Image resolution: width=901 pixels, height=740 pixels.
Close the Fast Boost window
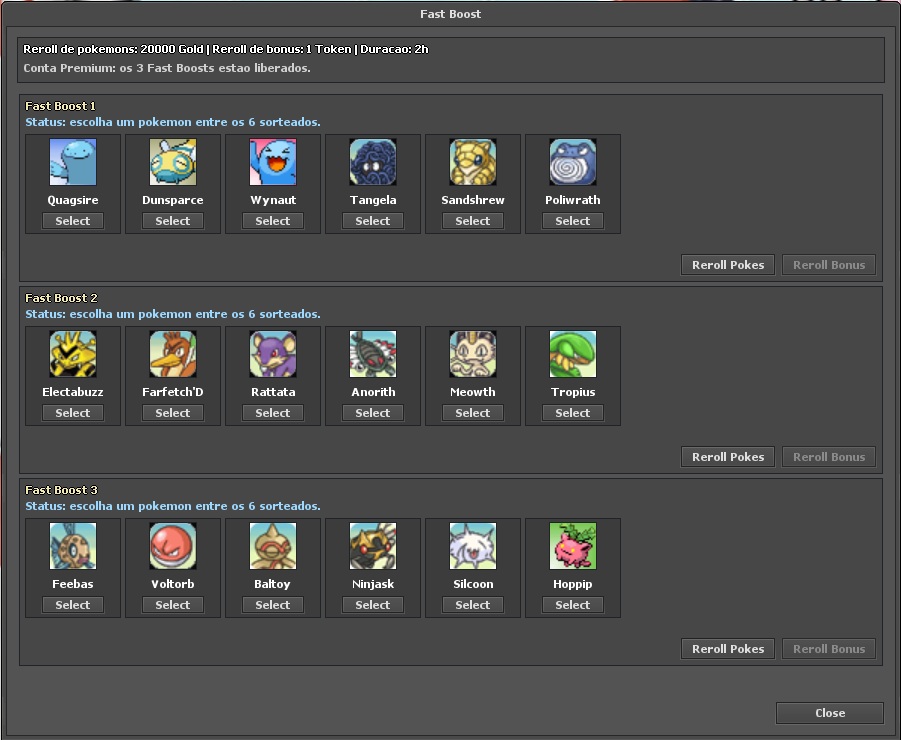[x=829, y=712]
